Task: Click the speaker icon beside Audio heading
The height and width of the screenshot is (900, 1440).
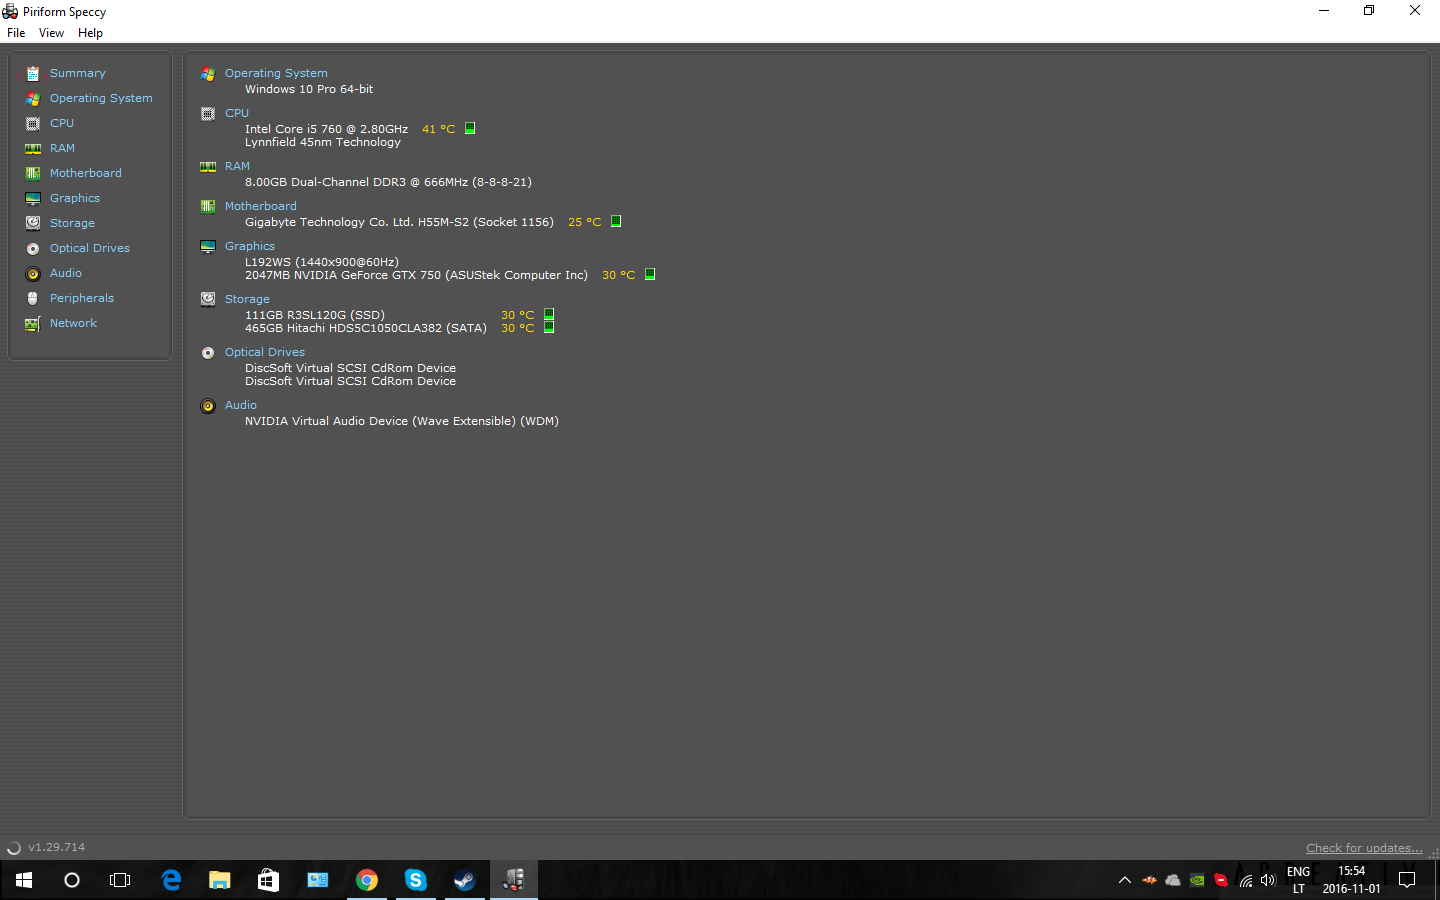Action: point(208,405)
